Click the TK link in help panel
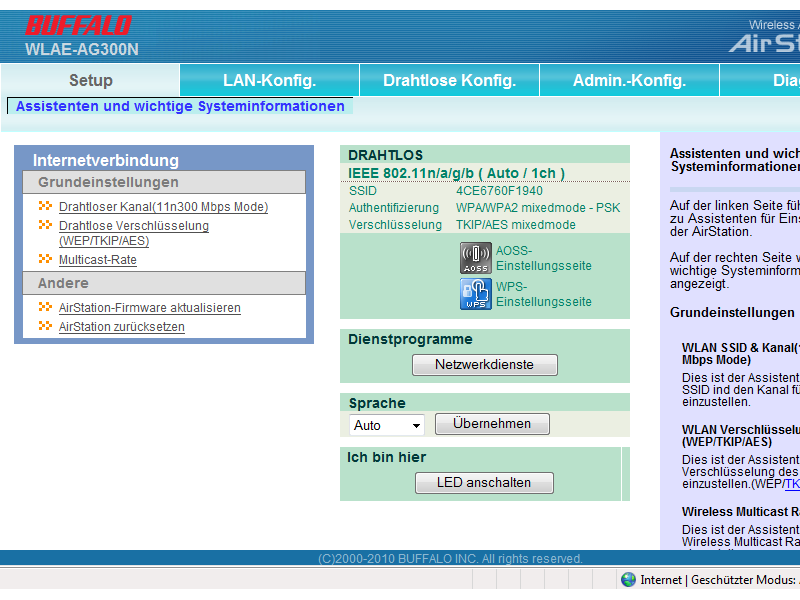 point(792,484)
